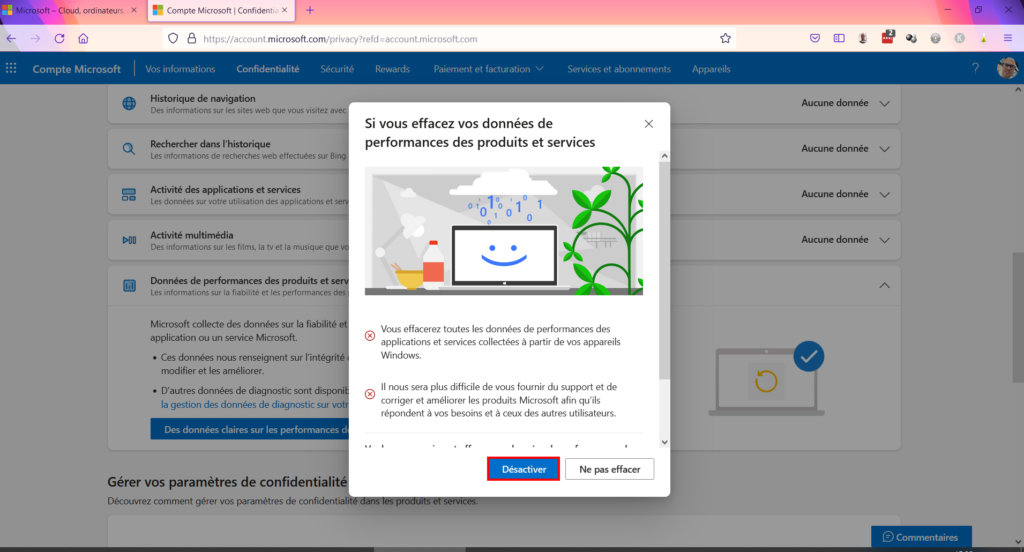
Task: Expand Activité des applications et services chevron
Action: pyautogui.click(x=884, y=194)
